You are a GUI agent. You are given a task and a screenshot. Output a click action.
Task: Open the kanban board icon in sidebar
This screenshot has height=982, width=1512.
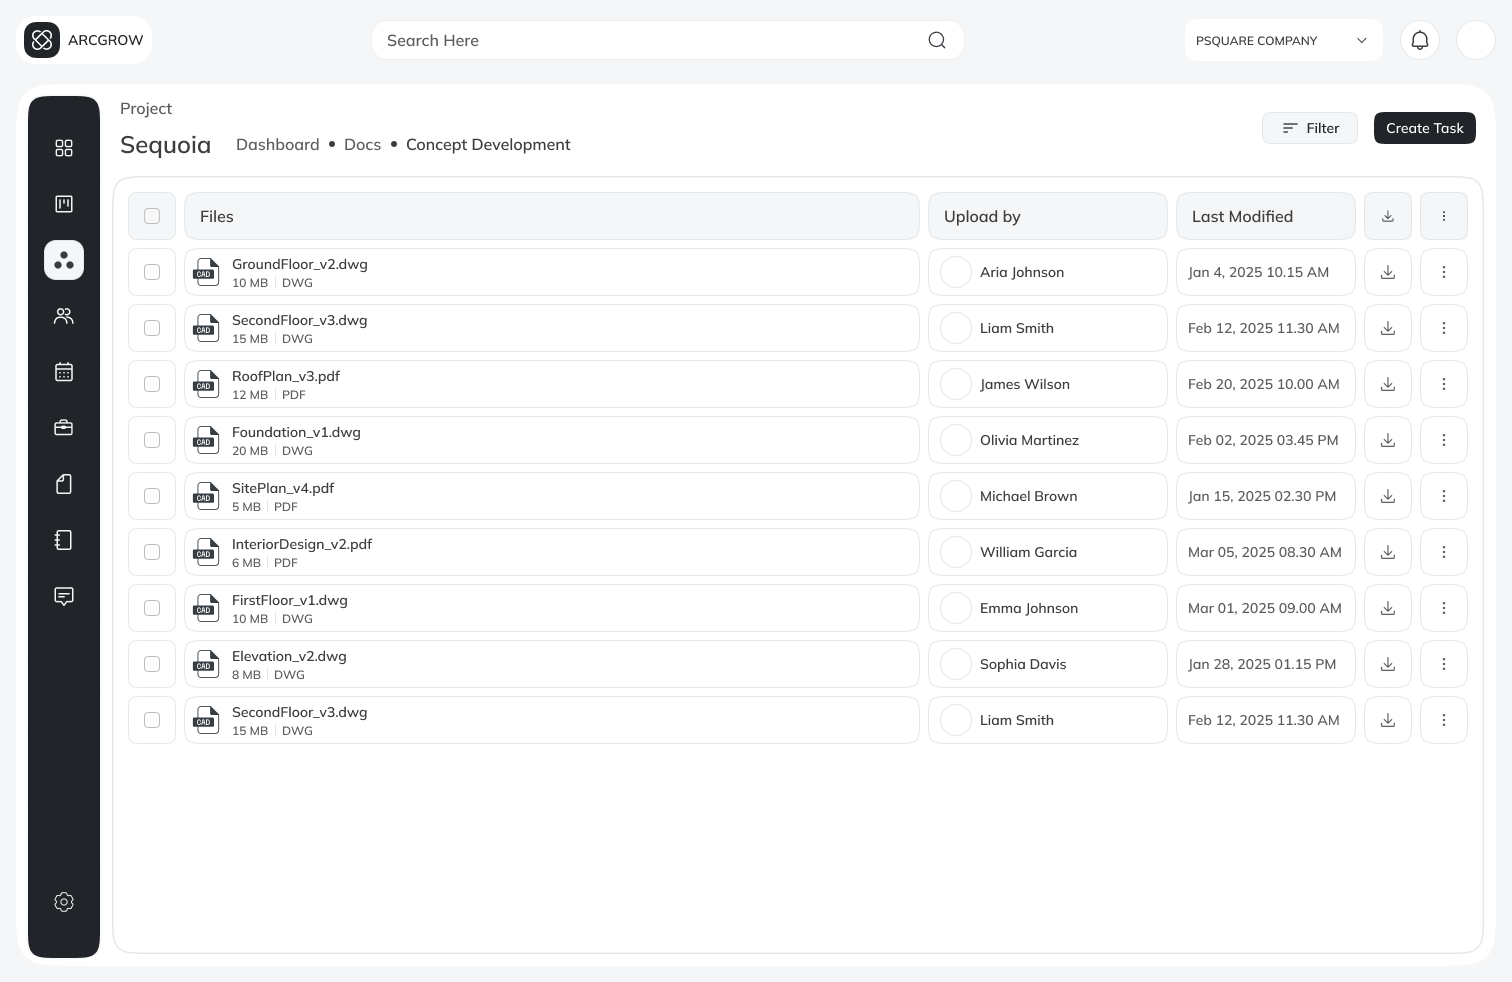coord(64,204)
